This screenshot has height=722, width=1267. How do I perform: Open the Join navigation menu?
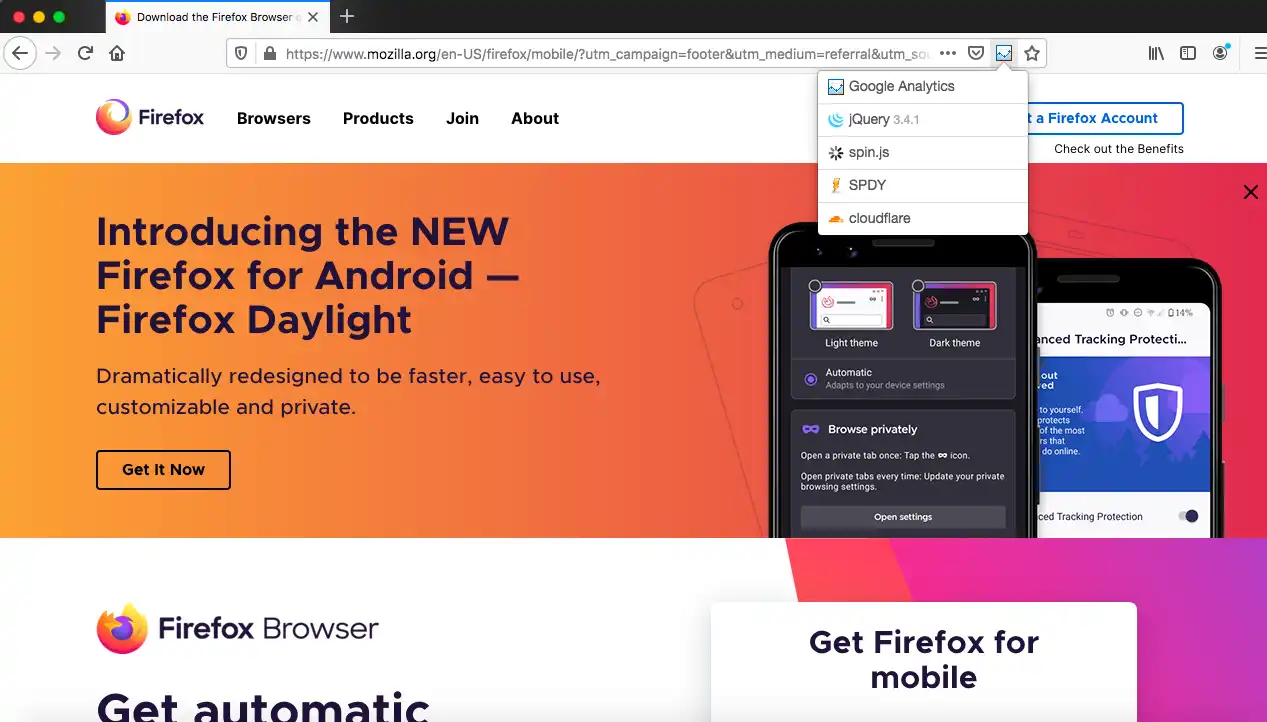462,118
